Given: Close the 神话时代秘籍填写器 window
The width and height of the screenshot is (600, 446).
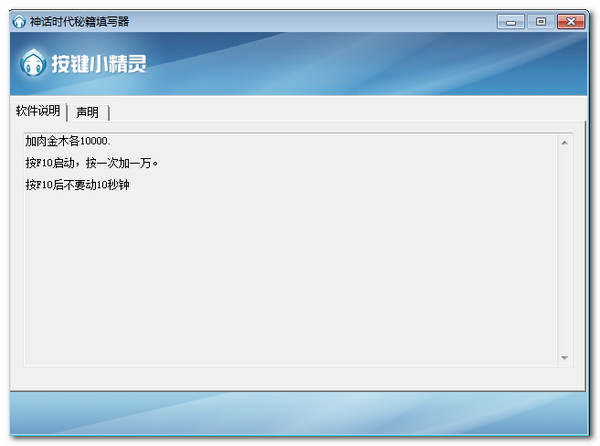Looking at the screenshot, I should pos(571,22).
